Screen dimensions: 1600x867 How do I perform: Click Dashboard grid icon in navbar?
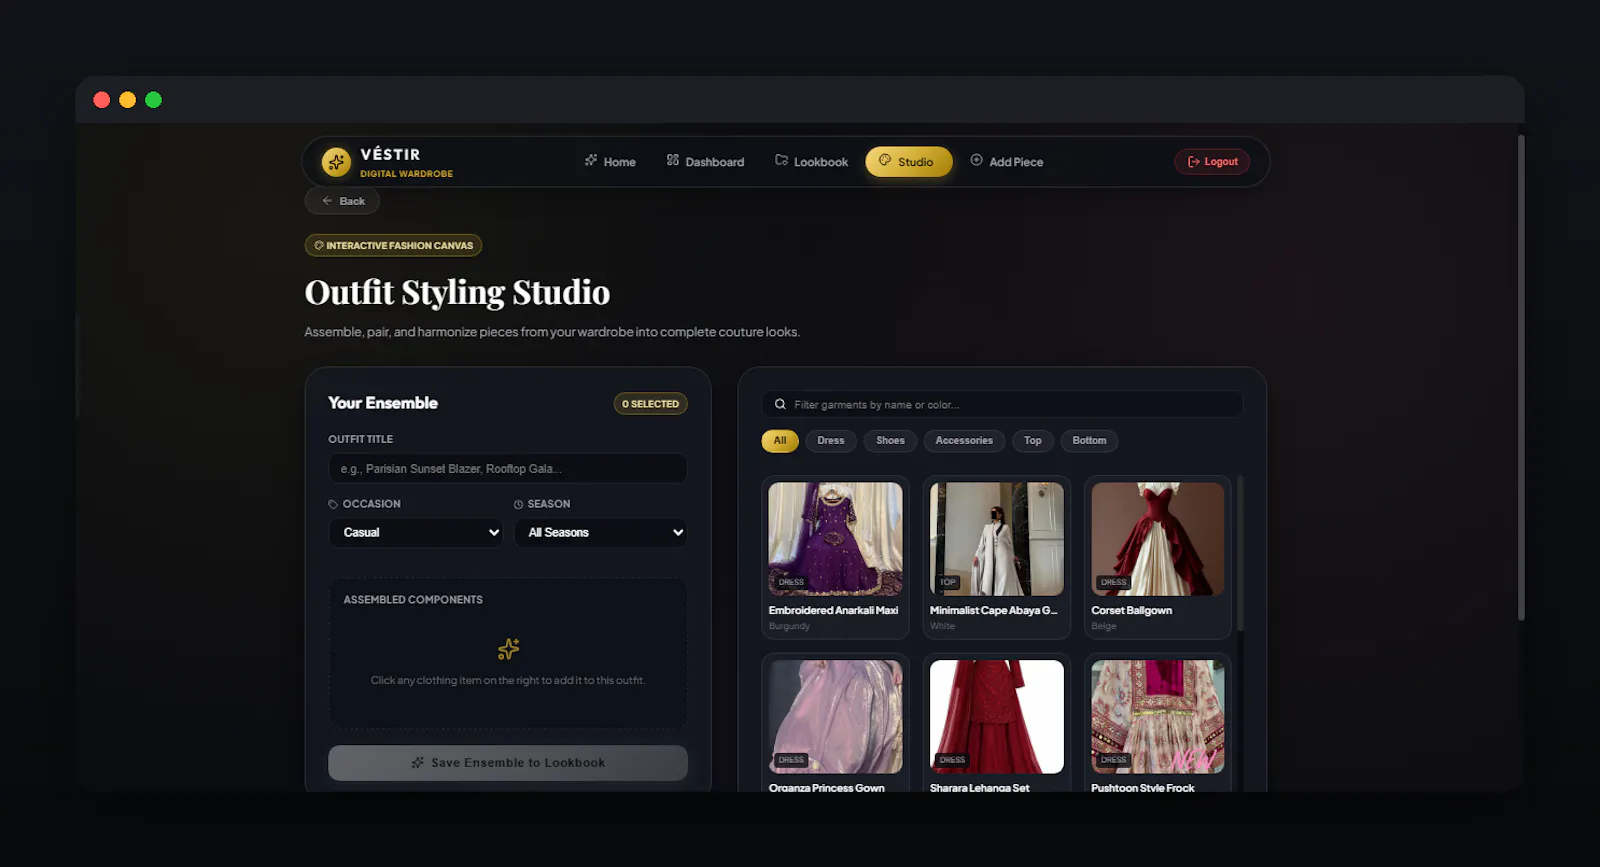[673, 160]
